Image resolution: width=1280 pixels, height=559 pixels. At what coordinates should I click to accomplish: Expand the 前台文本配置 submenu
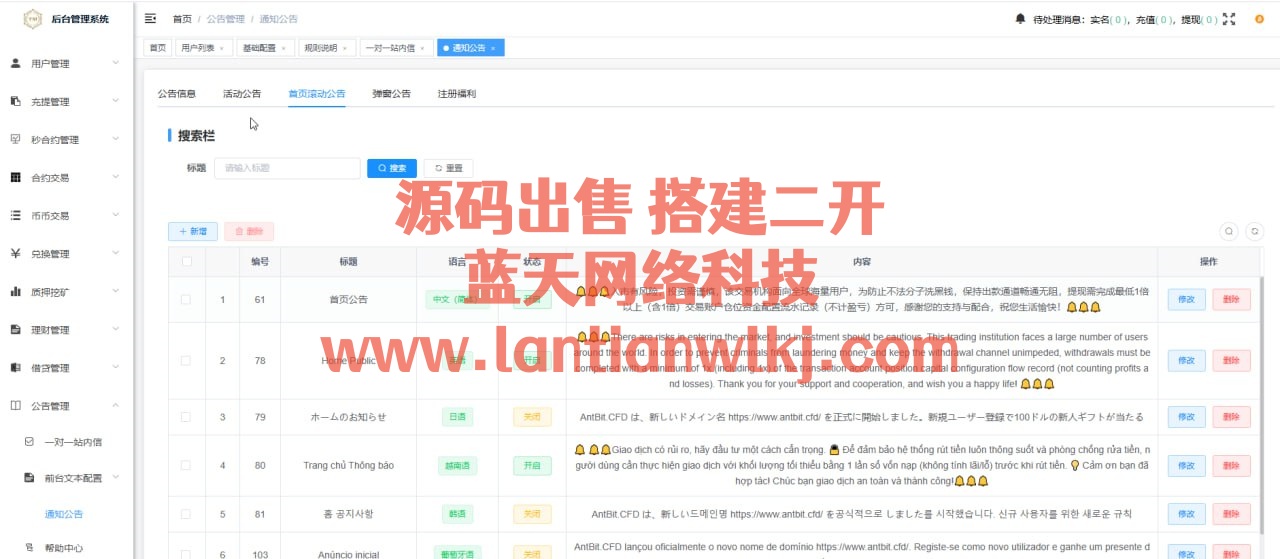click(x=73, y=478)
